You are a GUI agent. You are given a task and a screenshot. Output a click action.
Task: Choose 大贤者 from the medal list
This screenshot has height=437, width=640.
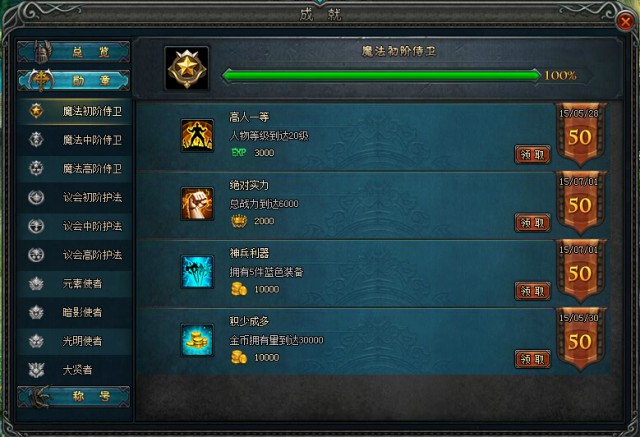76,370
